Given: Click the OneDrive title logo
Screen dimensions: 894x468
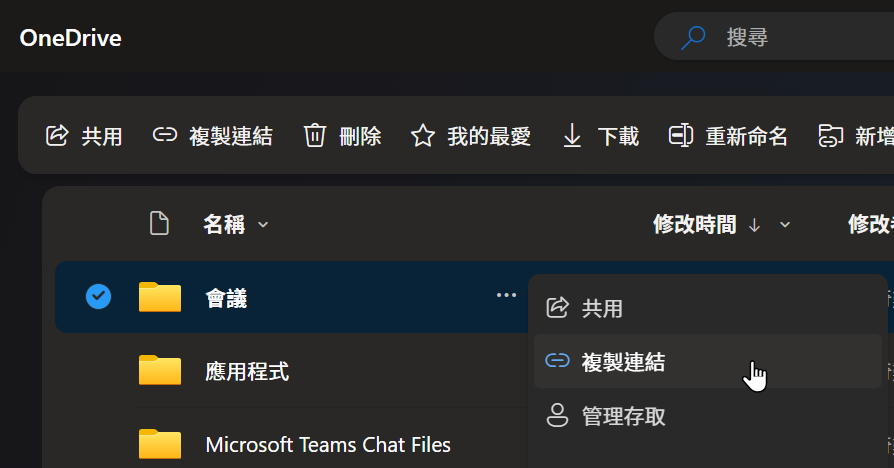Looking at the screenshot, I should coord(71,38).
